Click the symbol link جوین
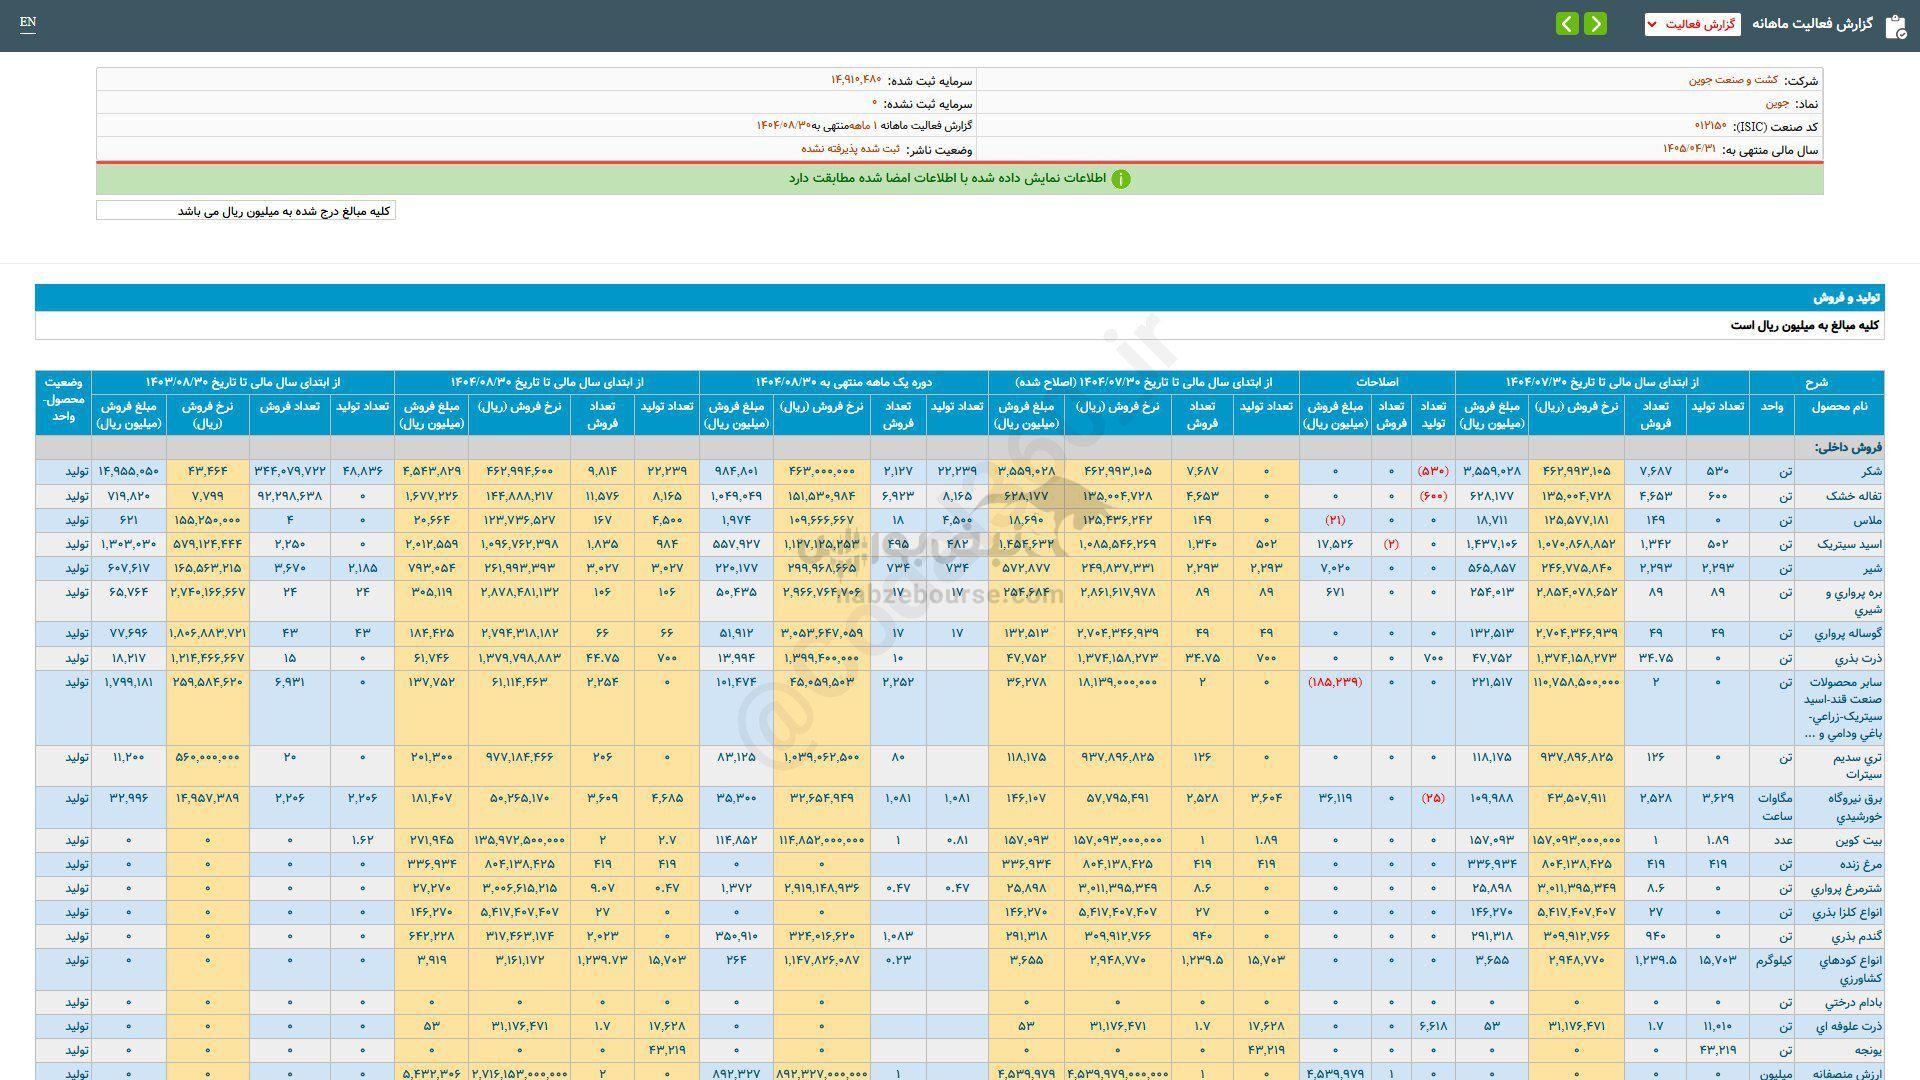This screenshot has width=1920, height=1080. [1777, 103]
